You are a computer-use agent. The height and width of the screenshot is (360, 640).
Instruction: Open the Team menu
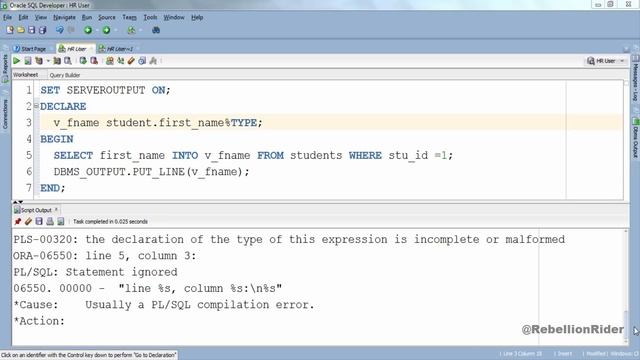(x=129, y=17)
